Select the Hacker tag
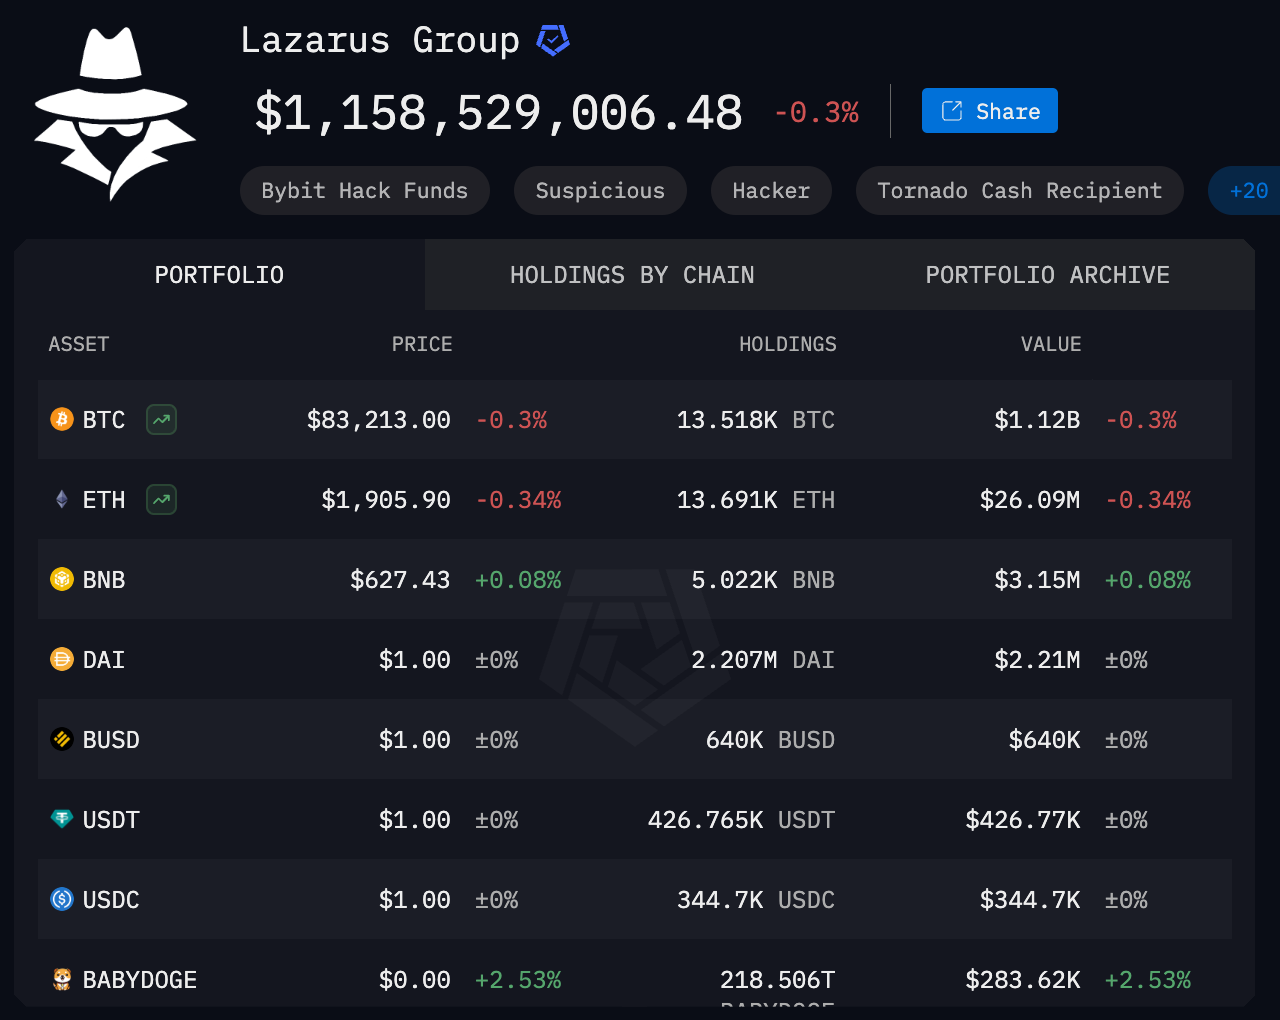Image resolution: width=1280 pixels, height=1020 pixels. click(771, 190)
